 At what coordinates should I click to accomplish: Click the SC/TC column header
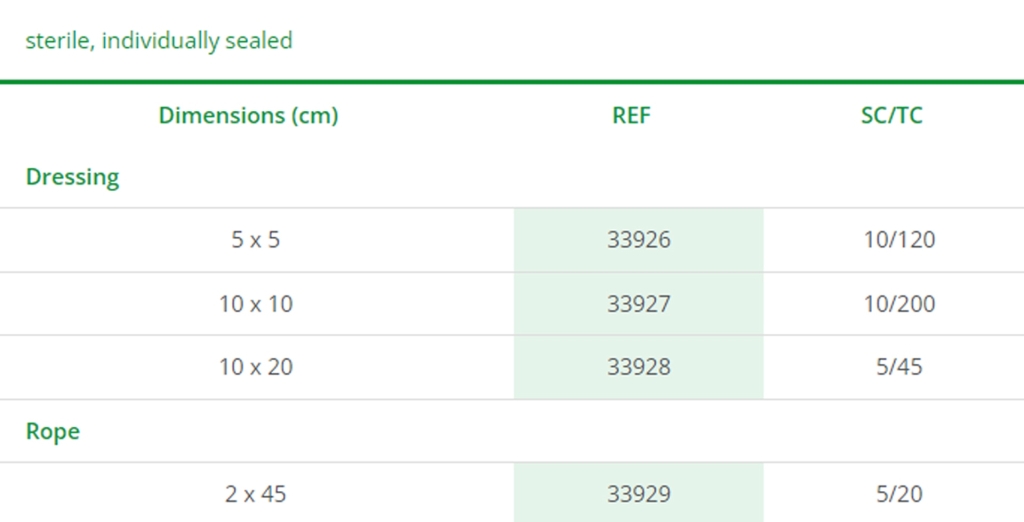point(891,115)
